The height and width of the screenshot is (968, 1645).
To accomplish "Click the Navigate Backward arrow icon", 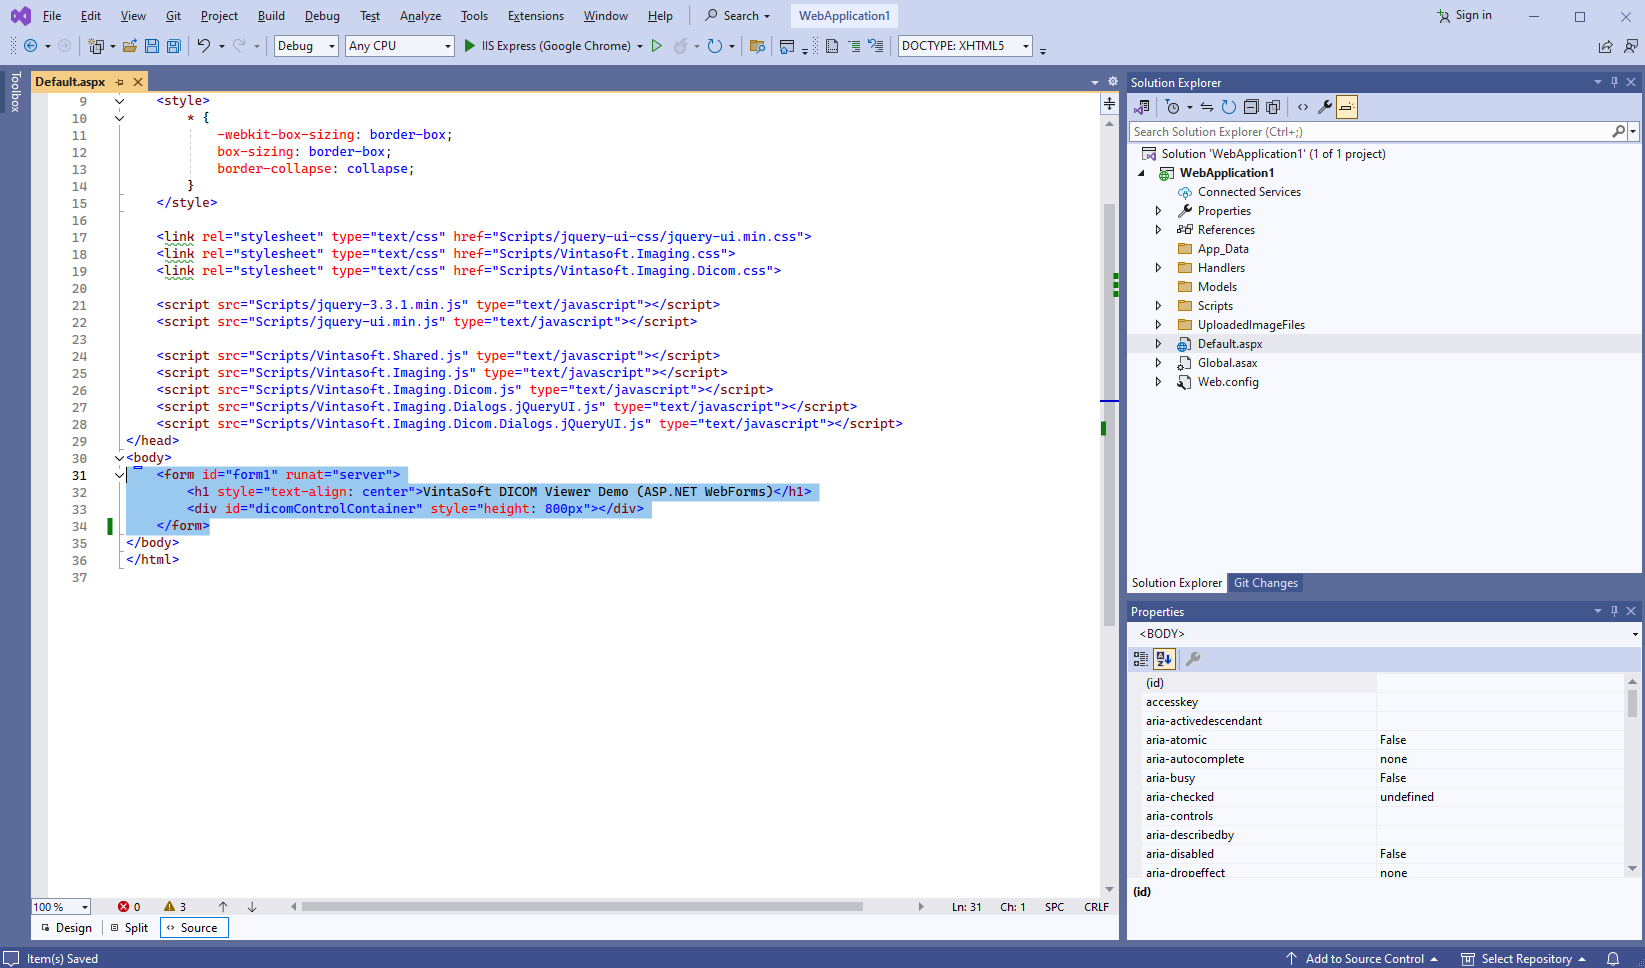I will (30, 46).
